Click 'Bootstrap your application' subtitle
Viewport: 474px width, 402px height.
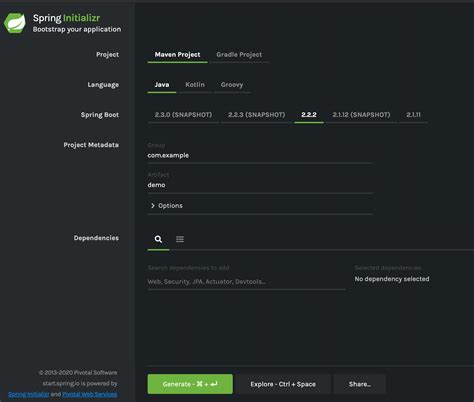(77, 30)
